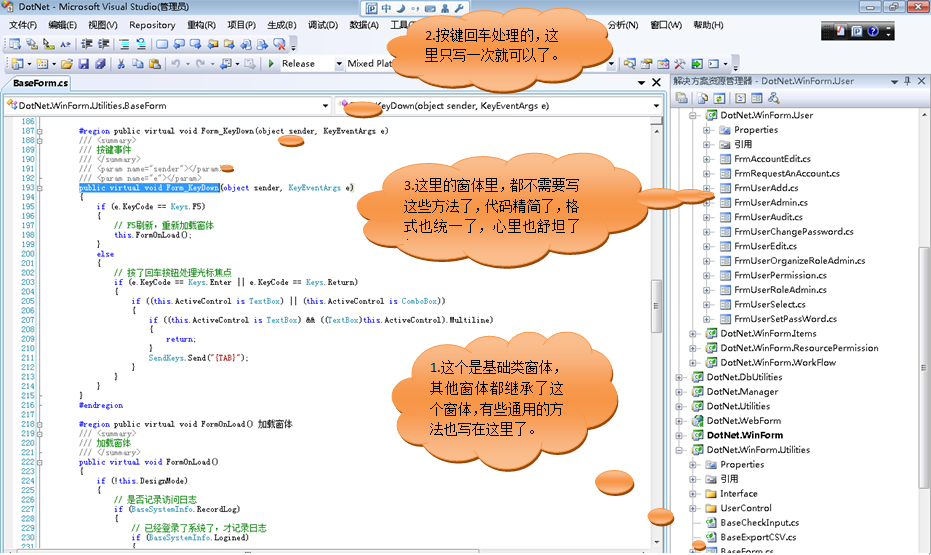Expand the FrmUserAdd.cs file node
Image resolution: width=931 pixels, height=555 pixels.
click(x=707, y=188)
